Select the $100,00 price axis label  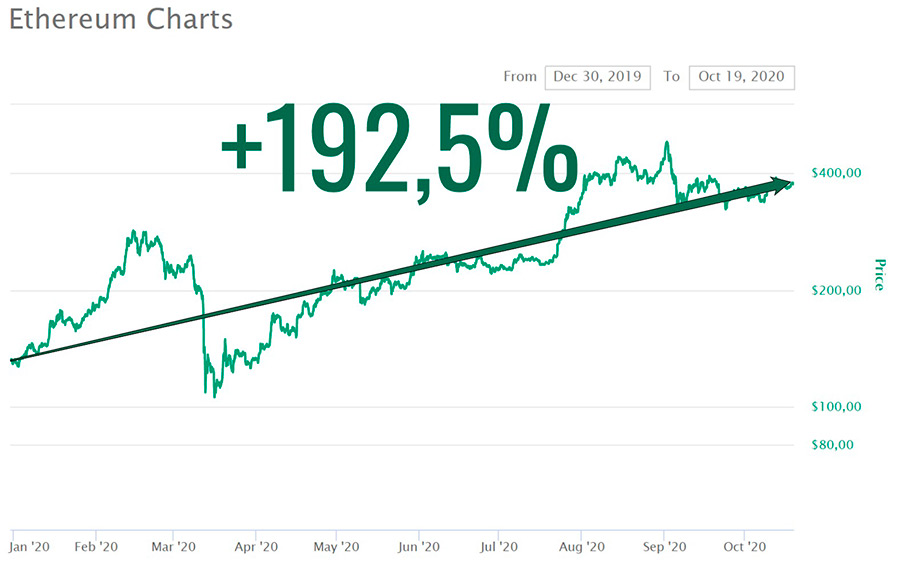point(834,407)
